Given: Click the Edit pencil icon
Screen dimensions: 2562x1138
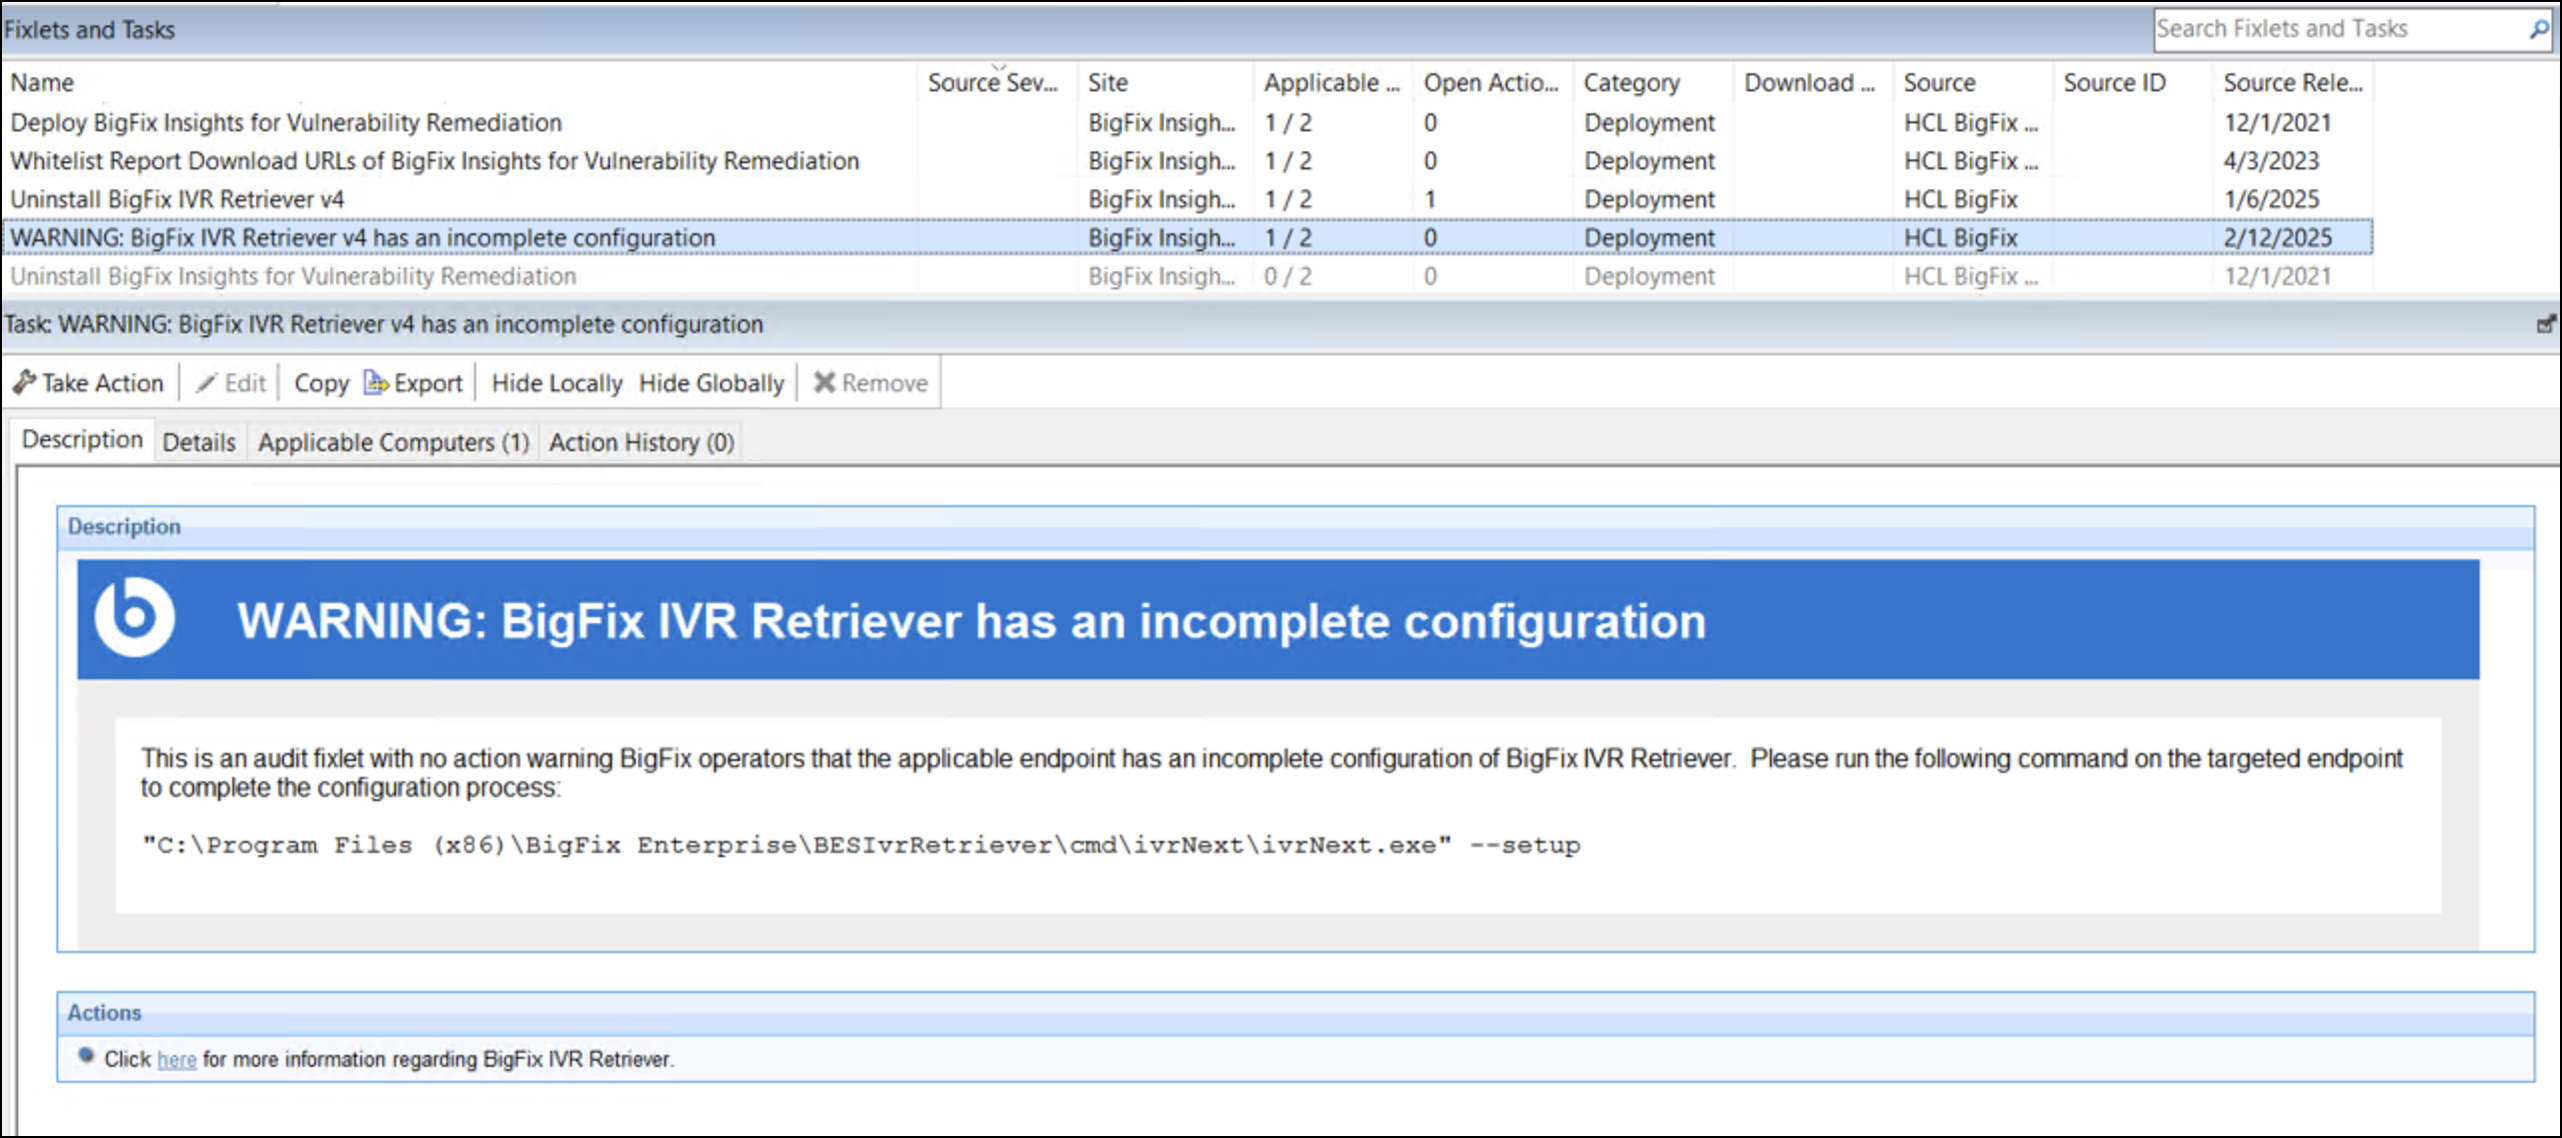Looking at the screenshot, I should [x=206, y=383].
